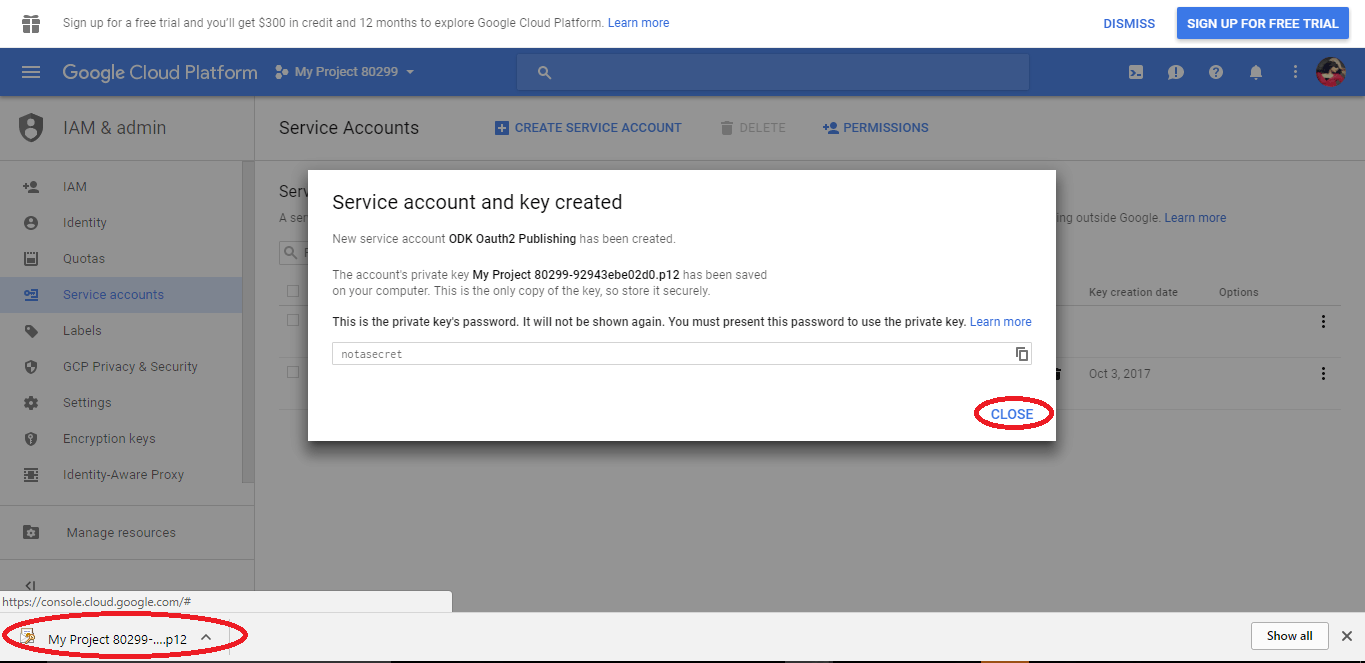Click the Options column header
Image resolution: width=1365 pixels, height=663 pixels.
tap(1238, 292)
